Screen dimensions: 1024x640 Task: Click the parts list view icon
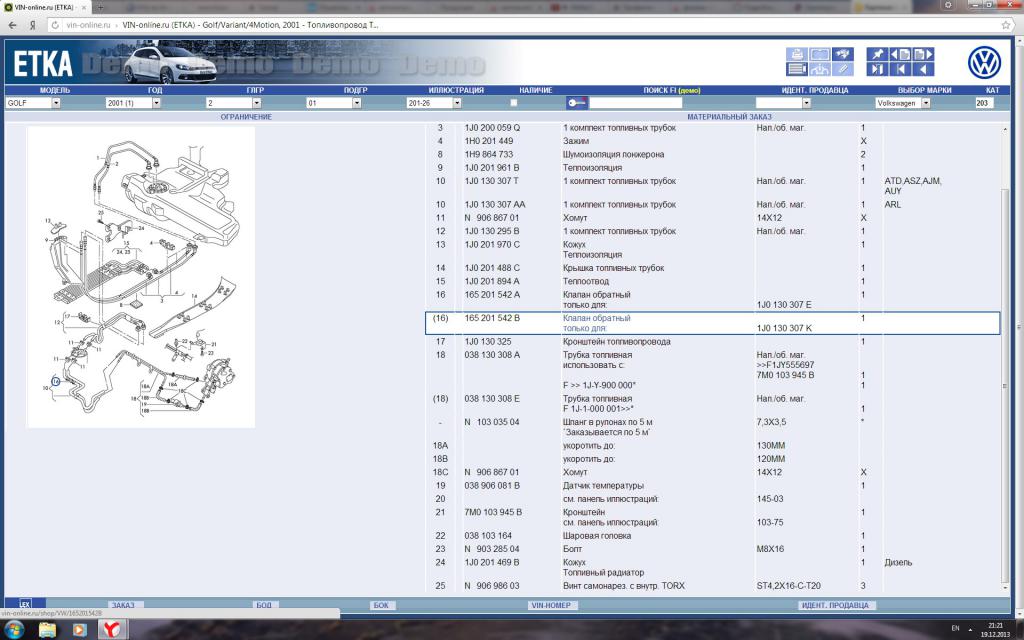pyautogui.click(x=796, y=69)
